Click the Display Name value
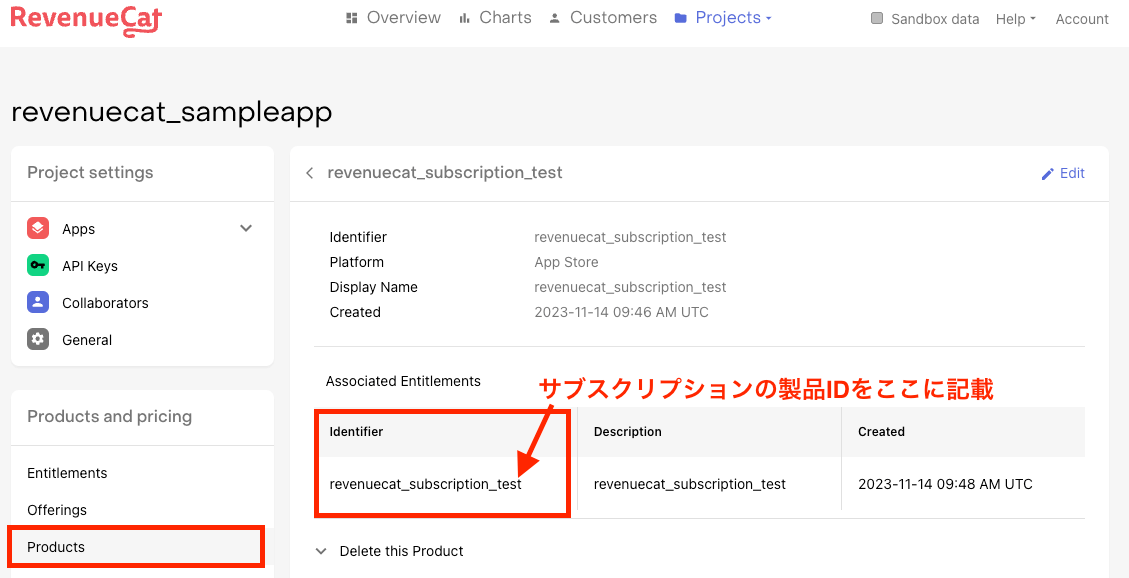This screenshot has width=1129, height=578. point(630,287)
